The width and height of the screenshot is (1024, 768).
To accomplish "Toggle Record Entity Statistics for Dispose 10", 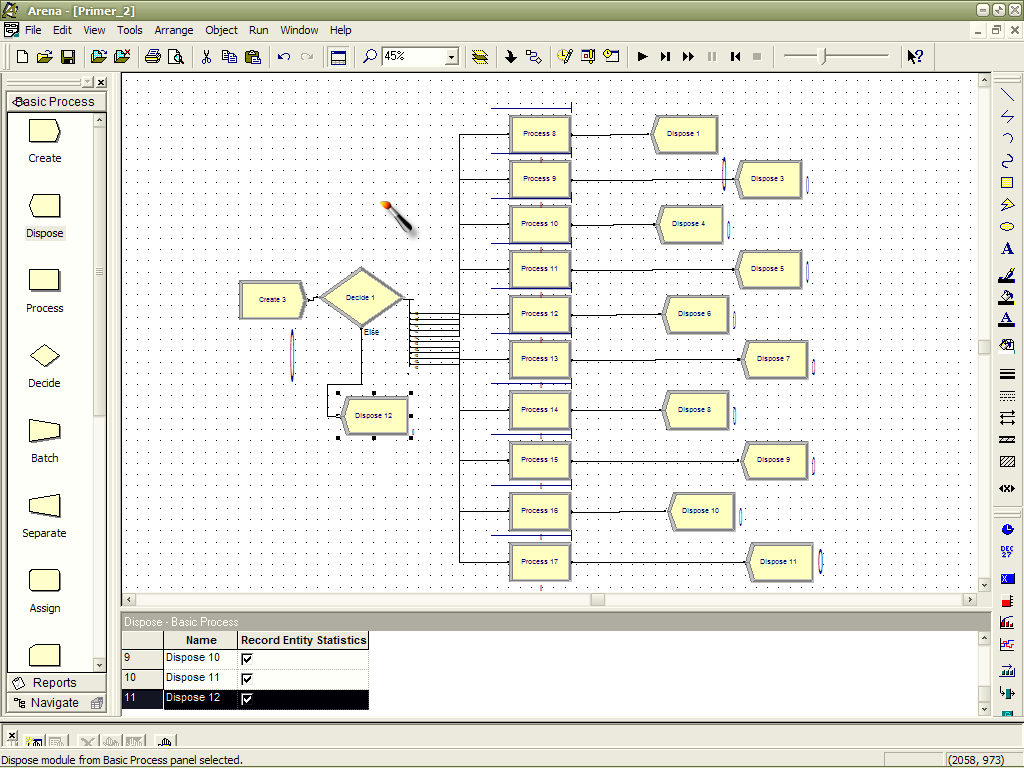I will coord(247,659).
